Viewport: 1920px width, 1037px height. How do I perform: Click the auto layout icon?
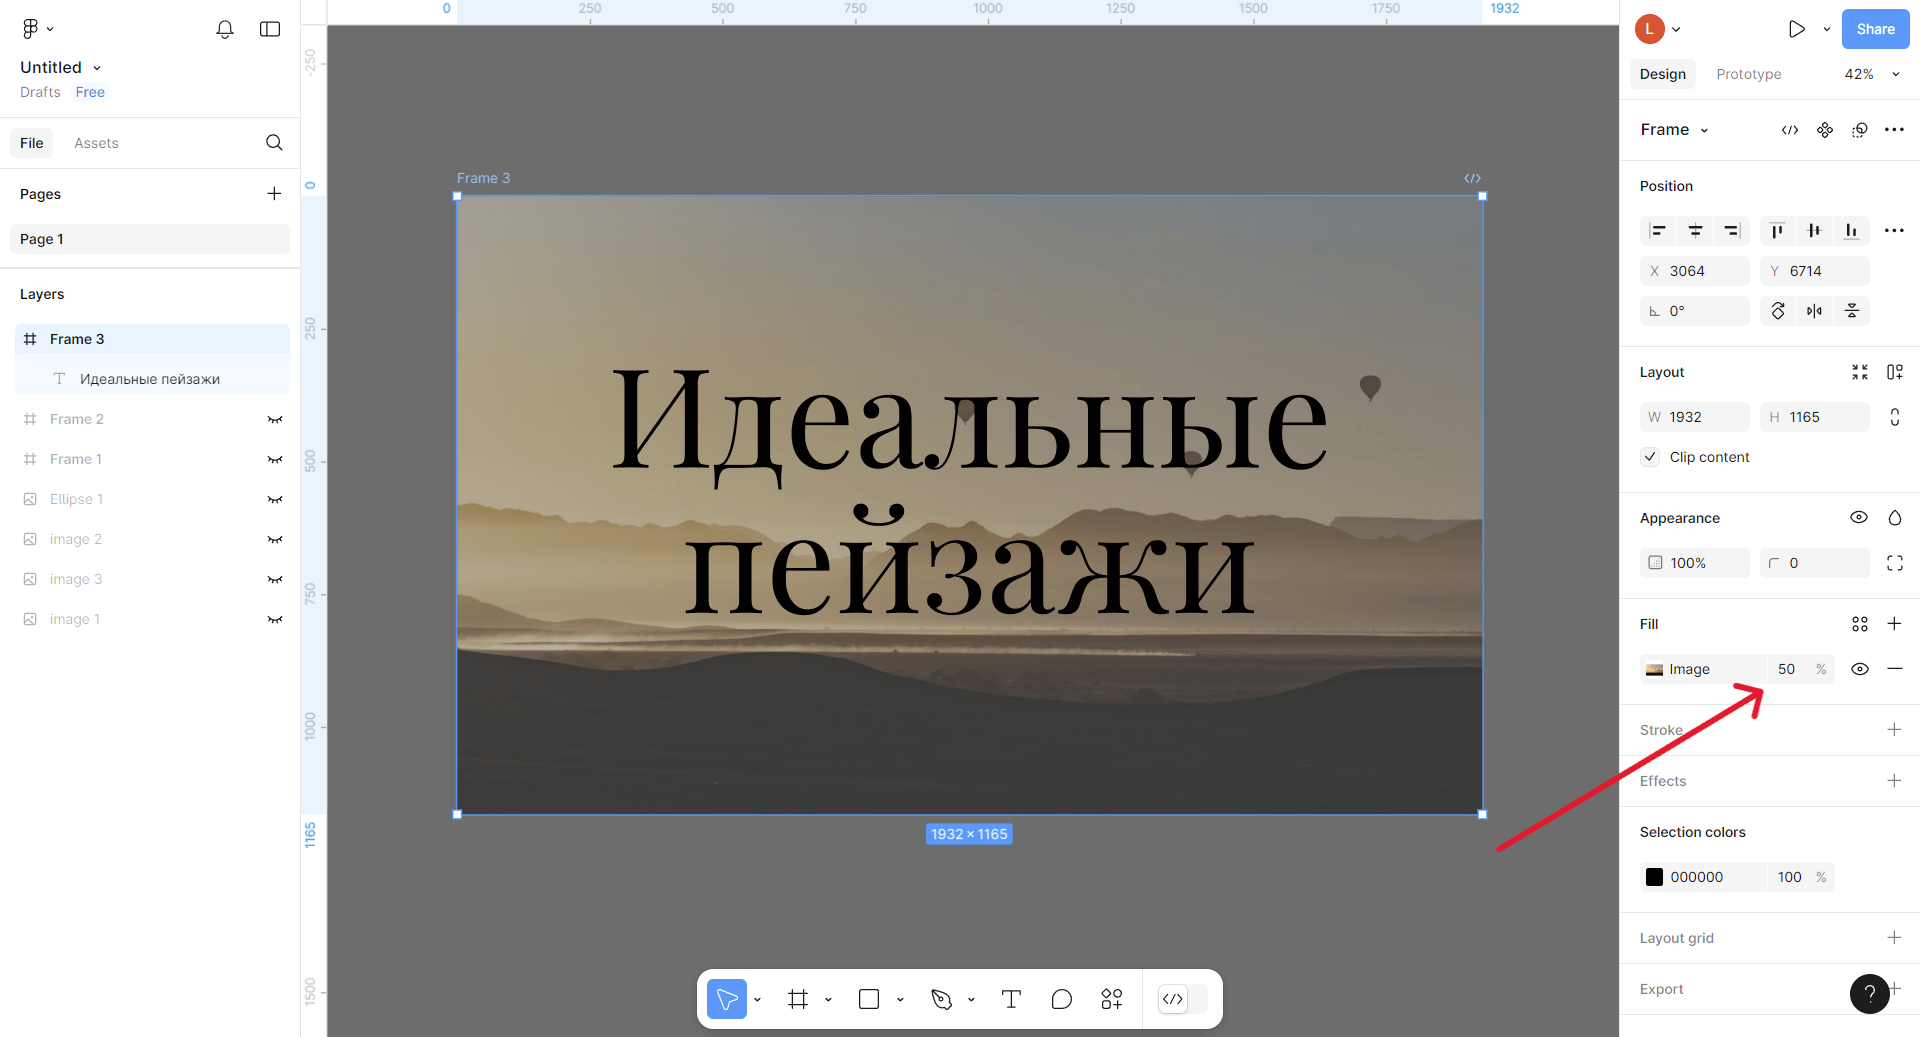pyautogui.click(x=1894, y=372)
